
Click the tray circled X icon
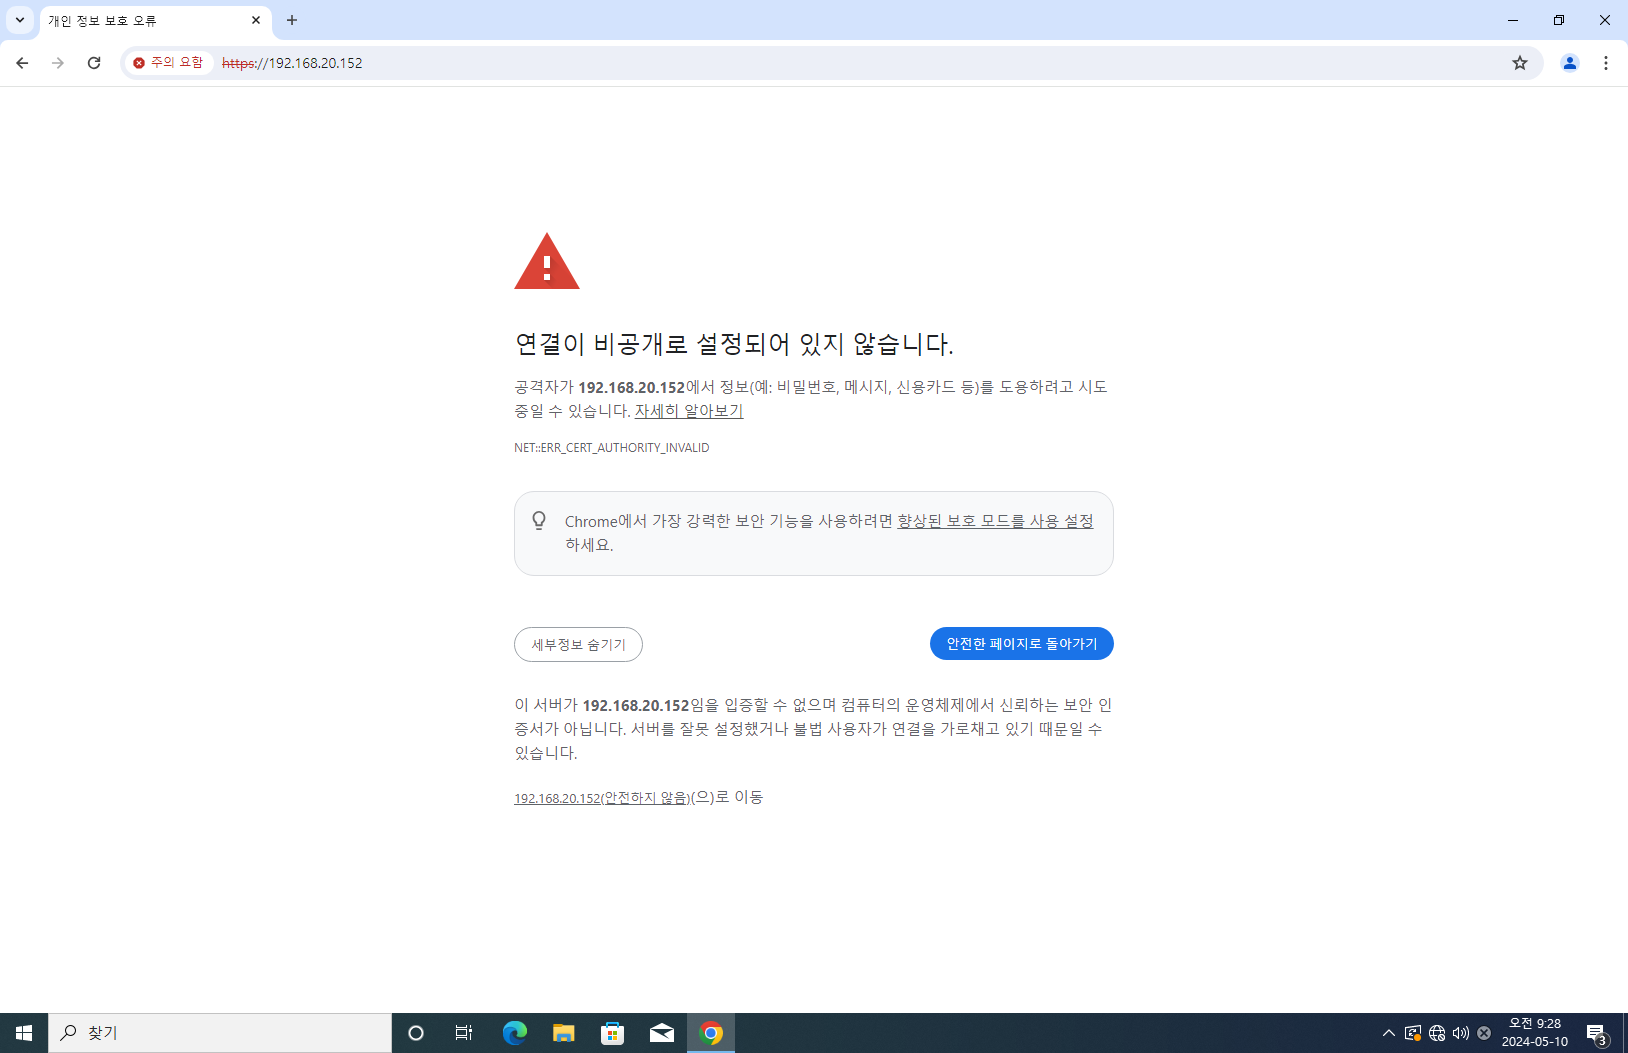(1484, 1033)
